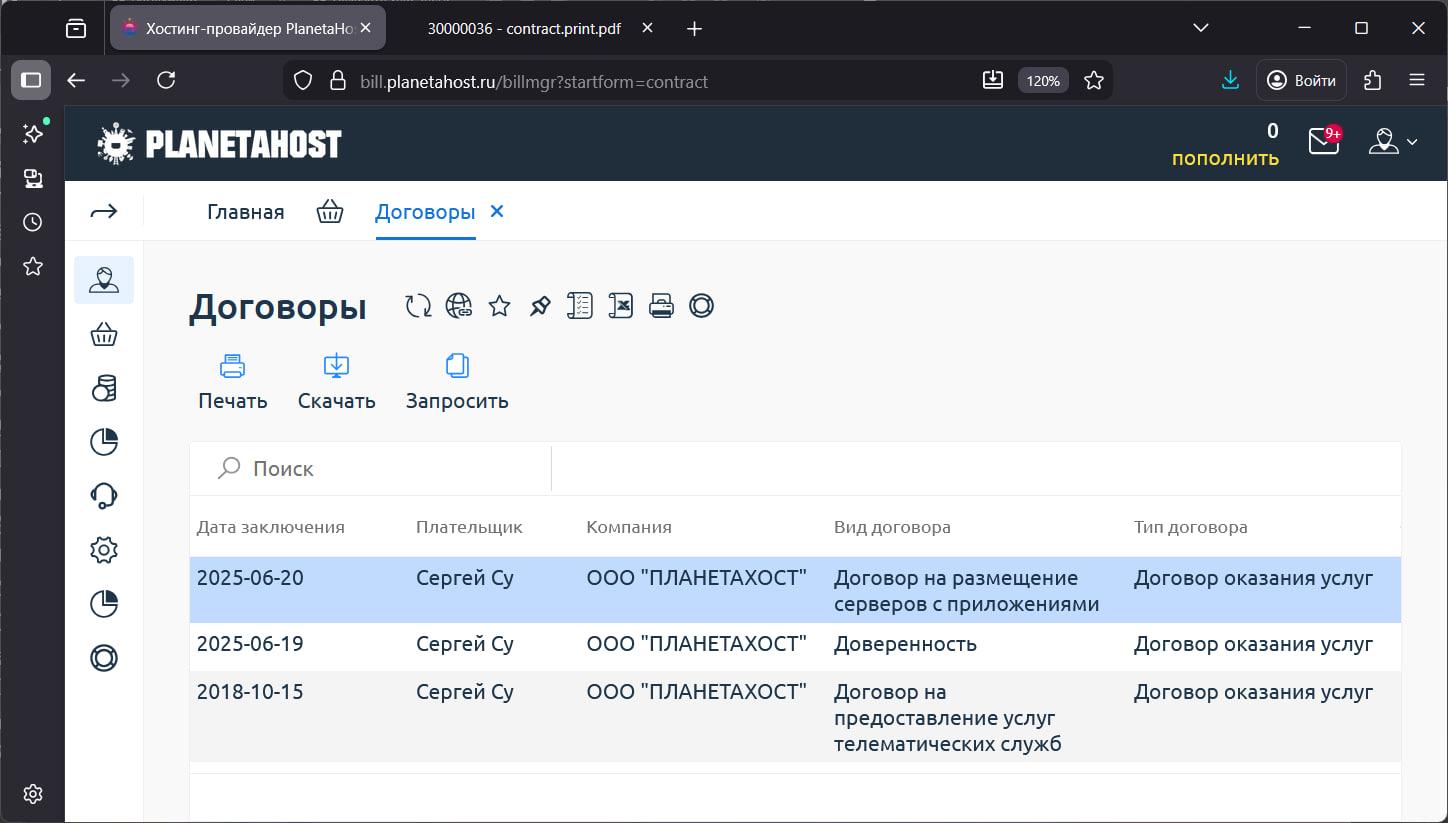Screen dimensions: 1448x823
Task: Open the help lifebuoy icon next to the toolbar
Action: (x=701, y=305)
